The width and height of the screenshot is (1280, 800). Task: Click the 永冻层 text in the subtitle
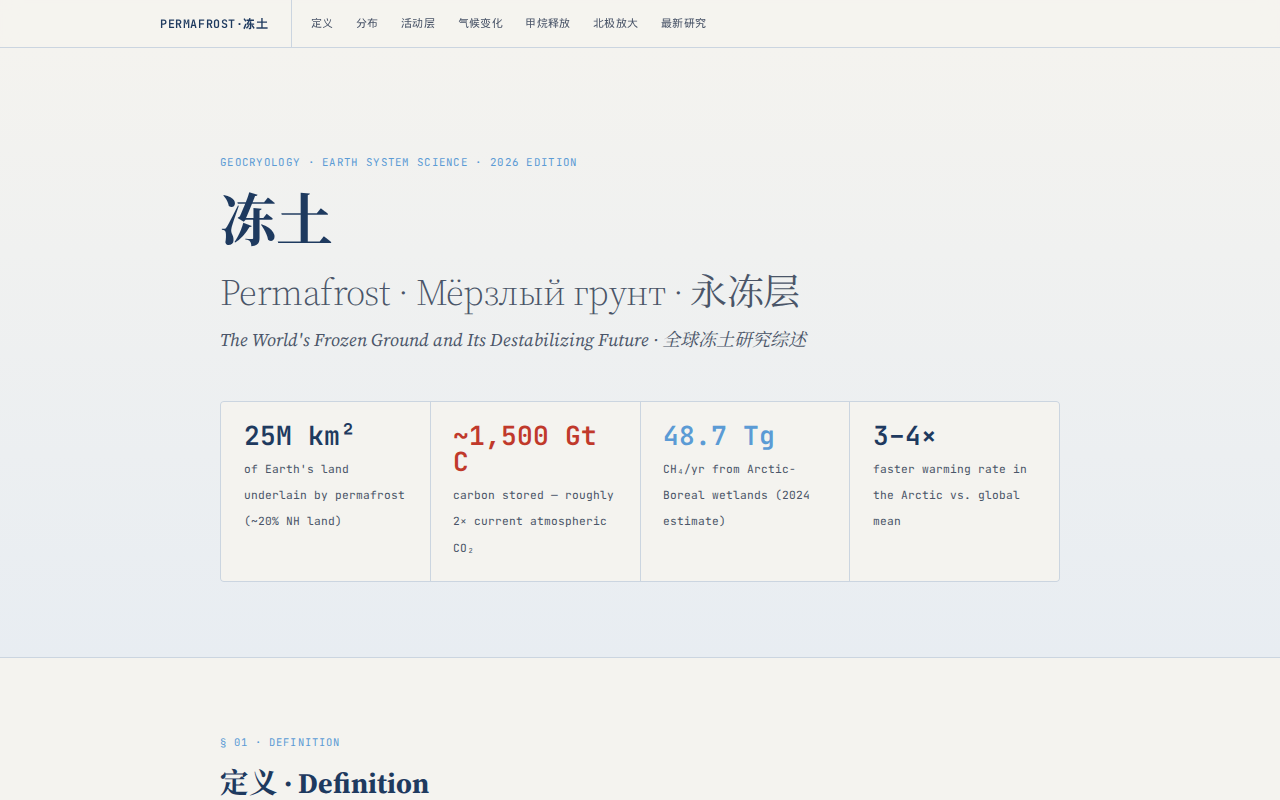(x=744, y=293)
